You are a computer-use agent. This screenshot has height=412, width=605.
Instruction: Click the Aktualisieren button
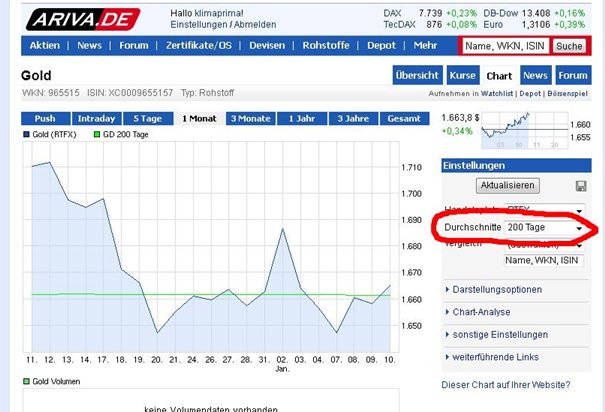tap(507, 186)
